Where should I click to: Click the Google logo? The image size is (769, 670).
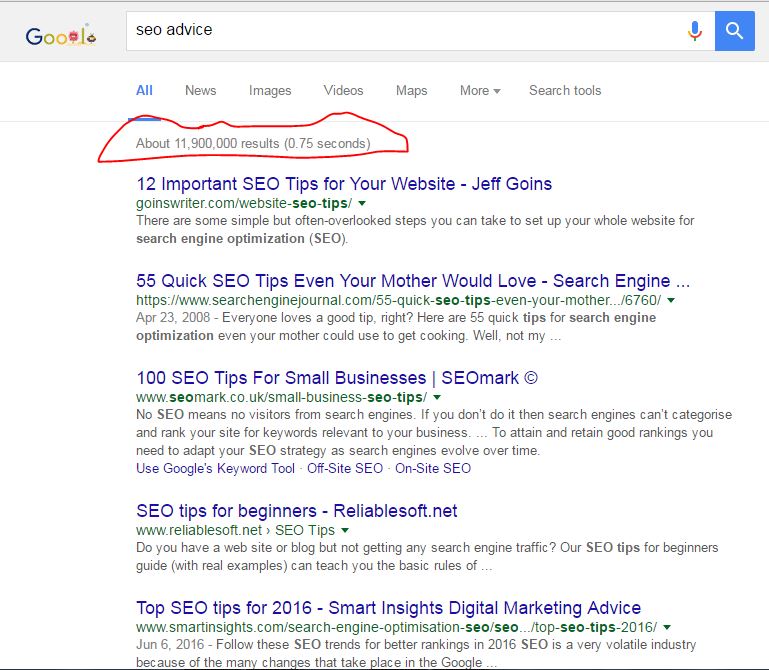click(61, 36)
